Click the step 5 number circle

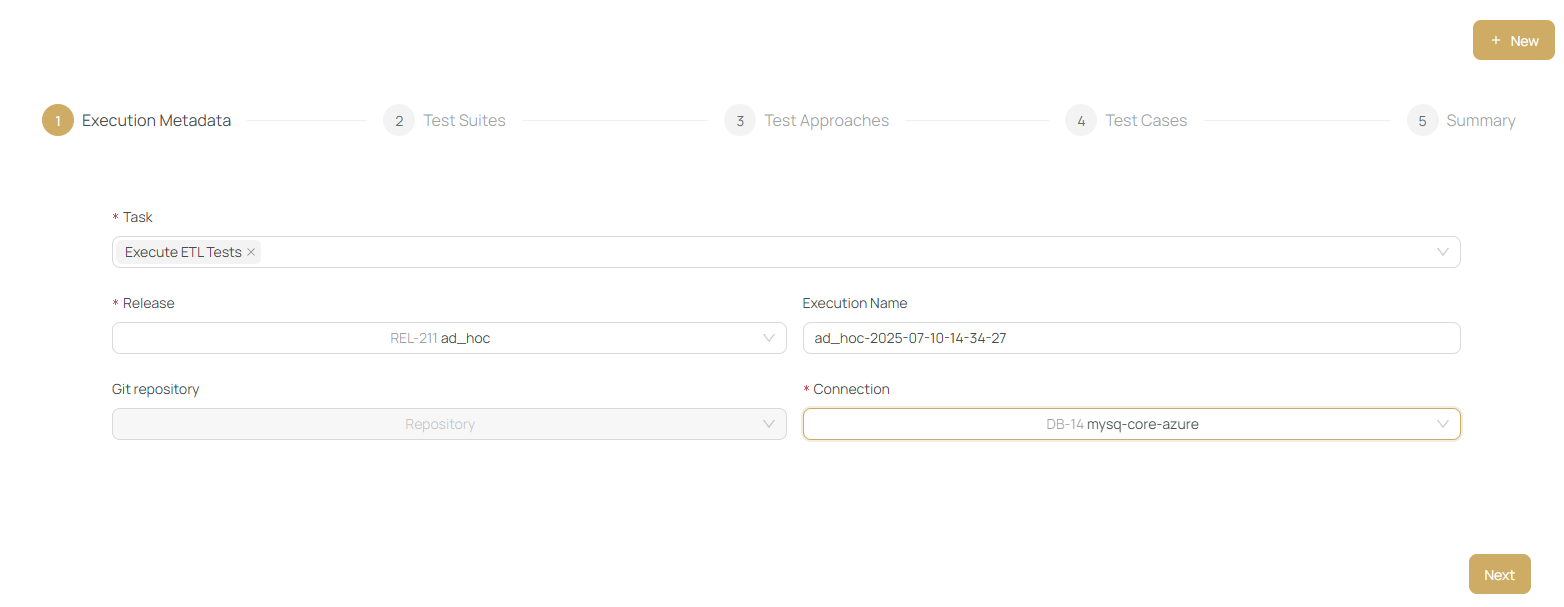[1422, 121]
